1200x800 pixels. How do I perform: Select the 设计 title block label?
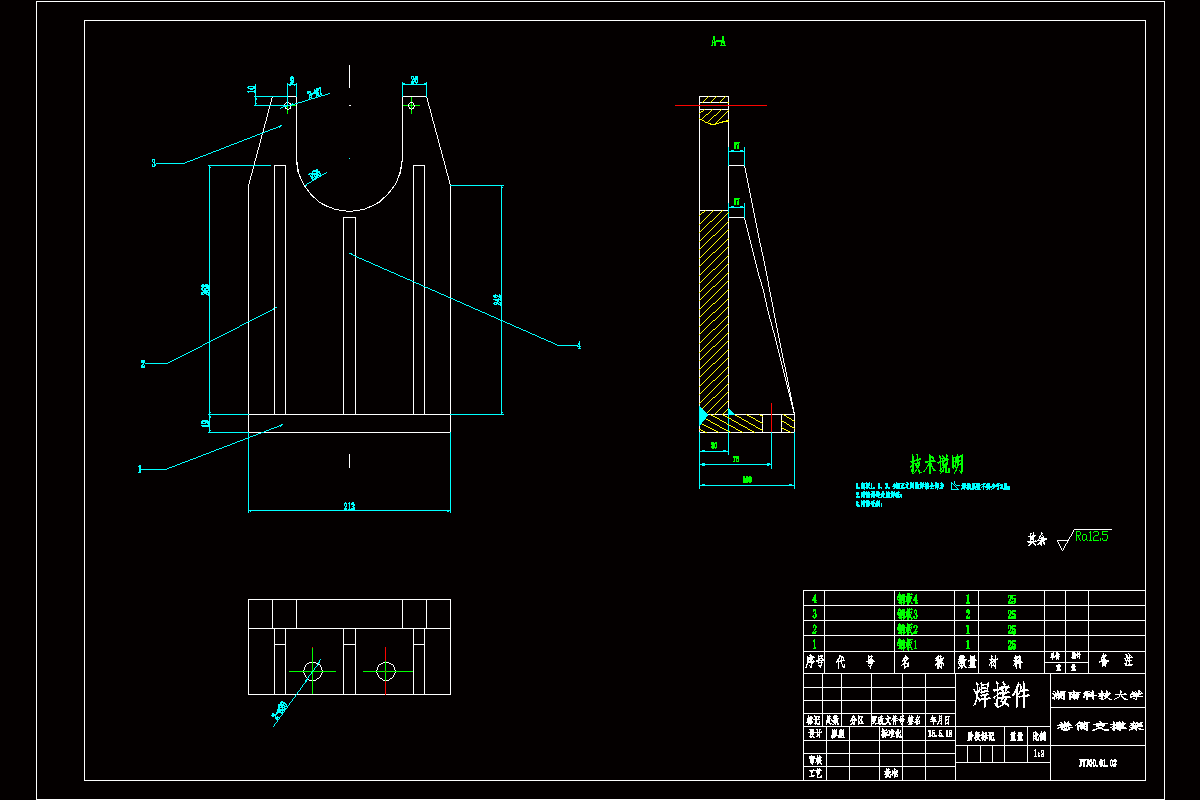pos(814,733)
